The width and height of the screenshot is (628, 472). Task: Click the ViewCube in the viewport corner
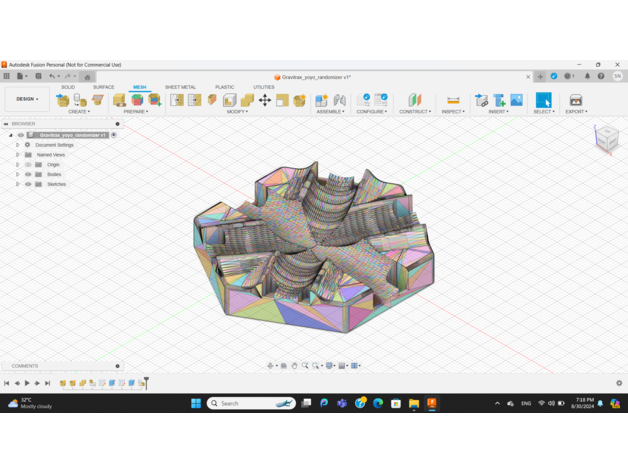point(607,139)
